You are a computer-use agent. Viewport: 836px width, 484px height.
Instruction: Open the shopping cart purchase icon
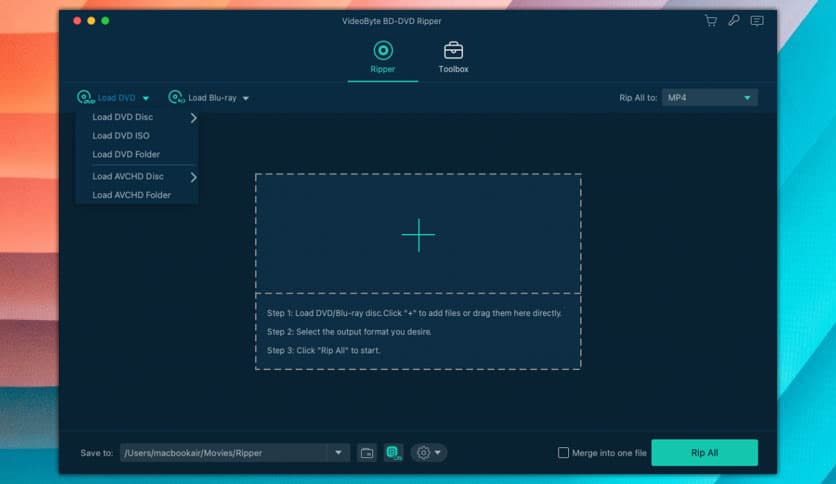point(711,21)
